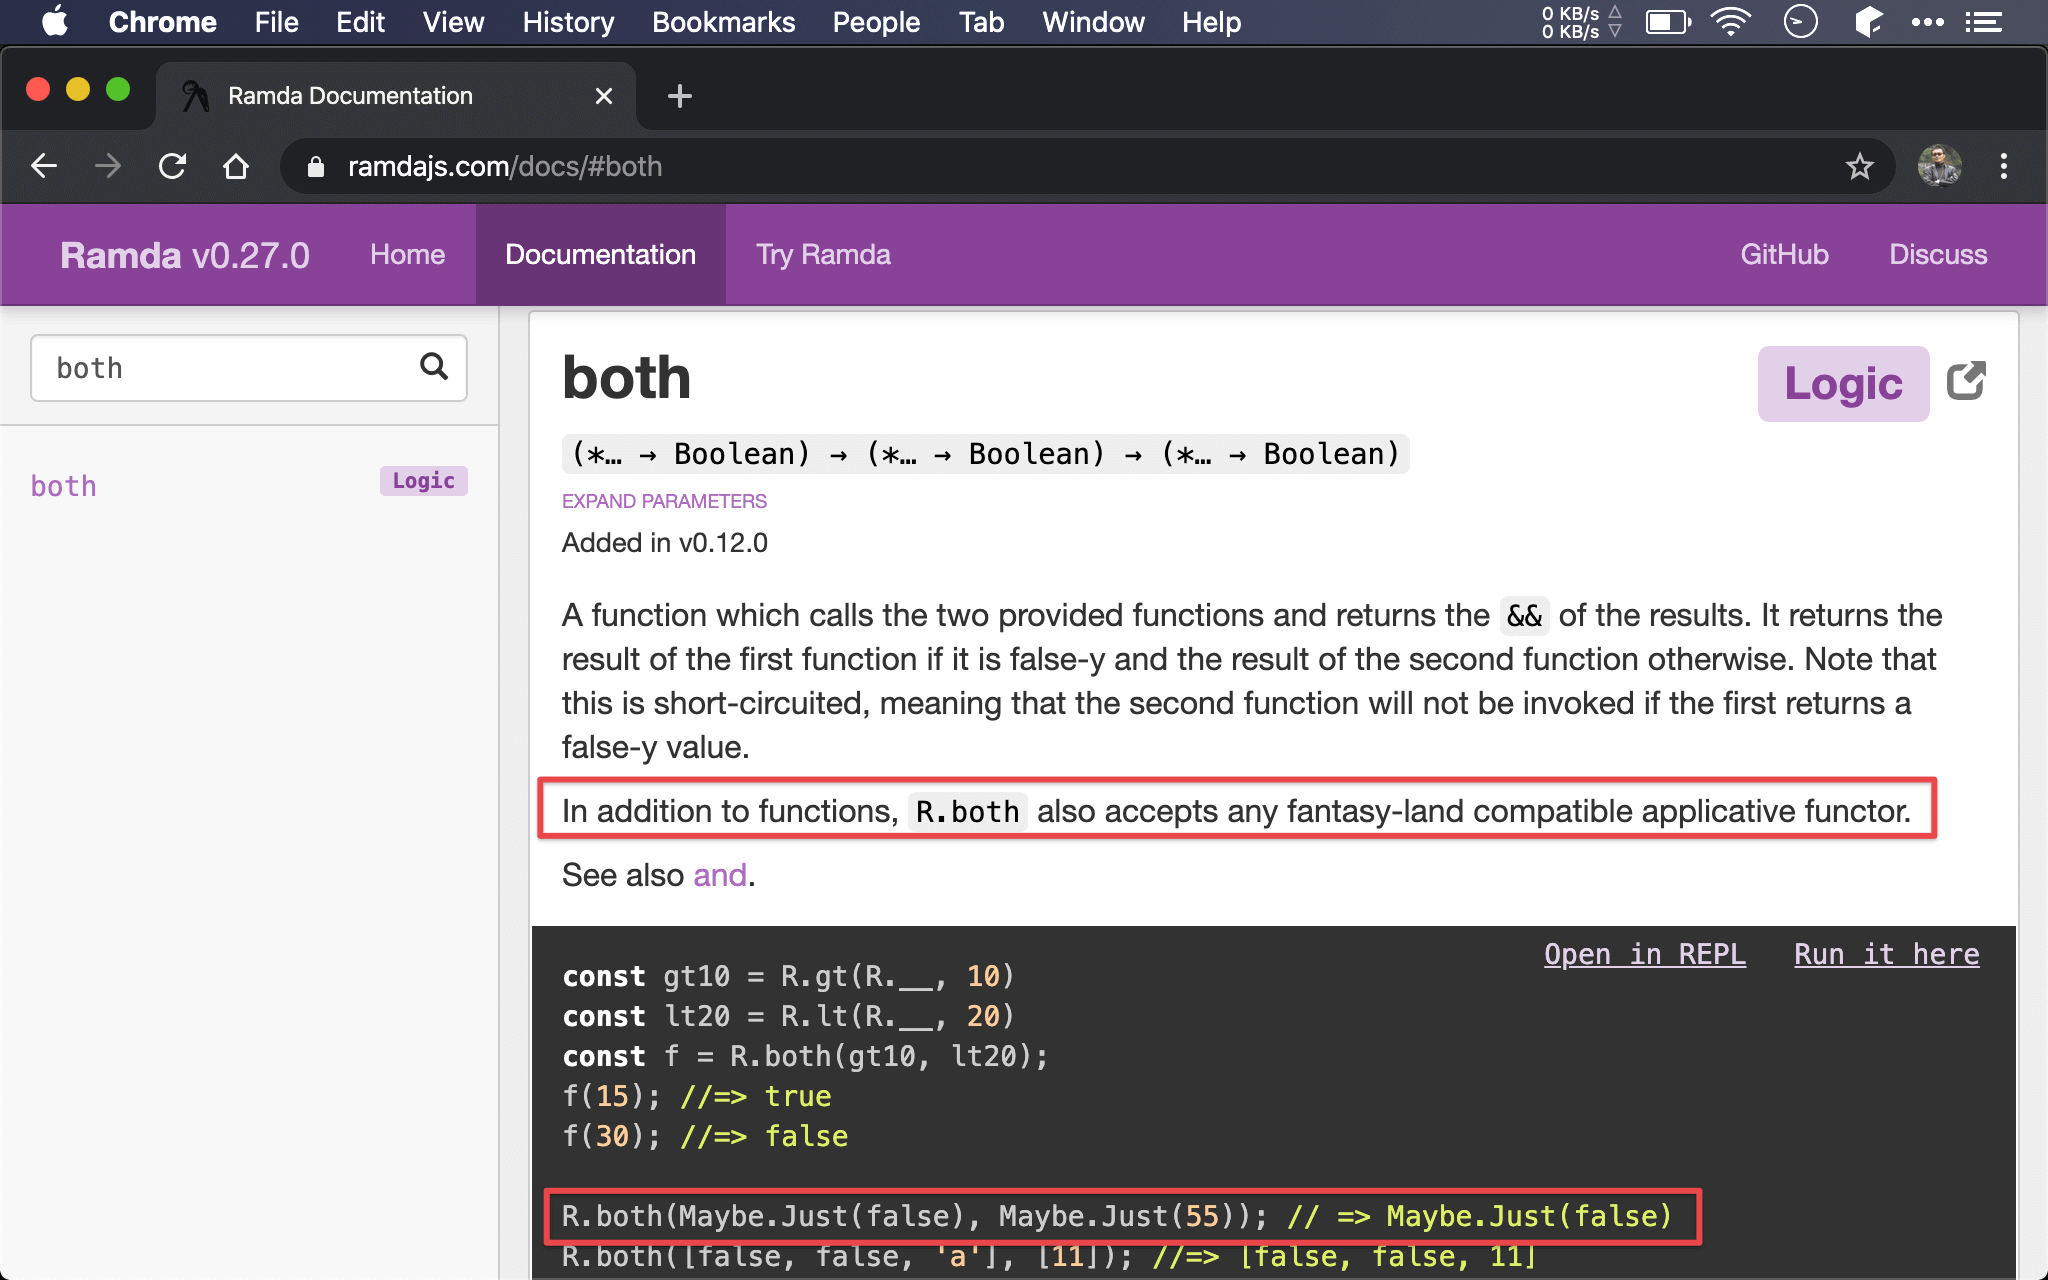Open the Tab menu

[981, 22]
